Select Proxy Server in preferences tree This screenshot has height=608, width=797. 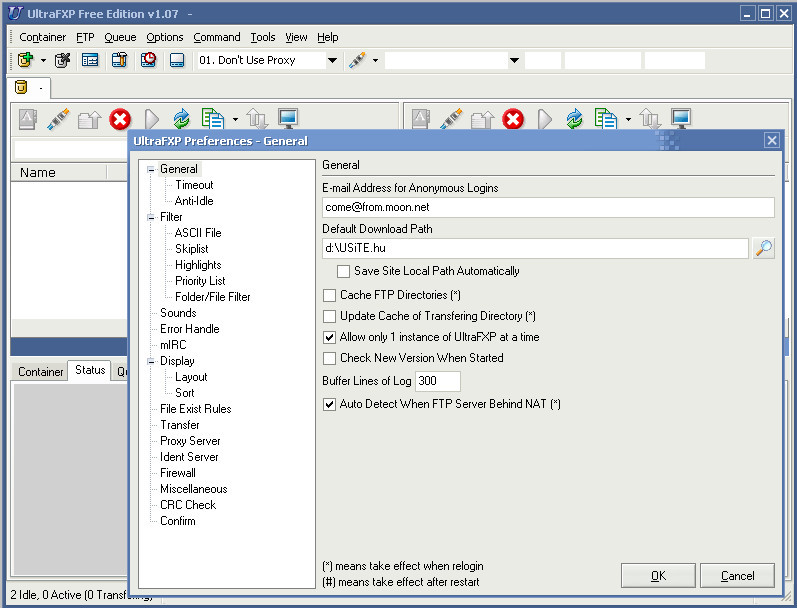[190, 441]
